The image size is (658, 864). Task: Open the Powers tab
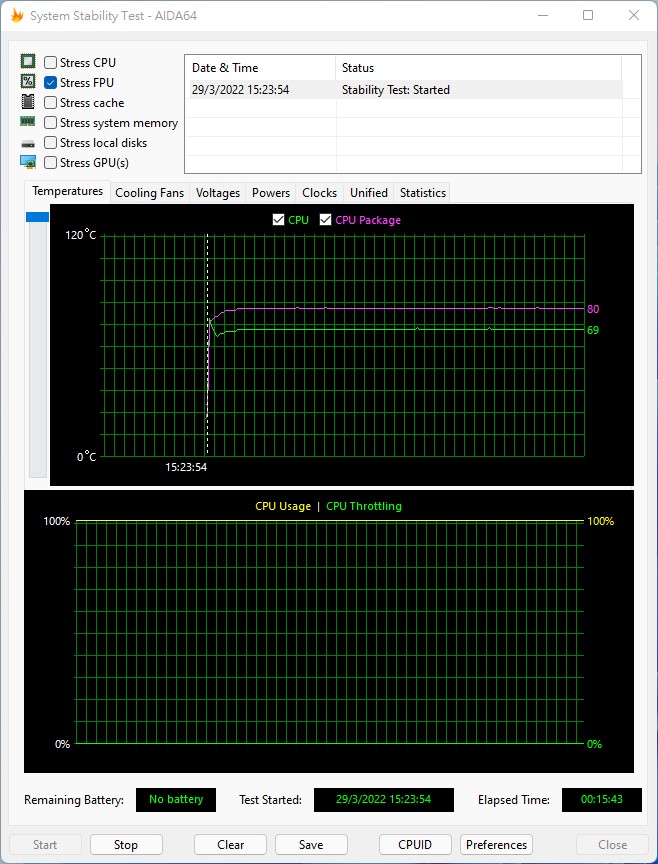271,193
